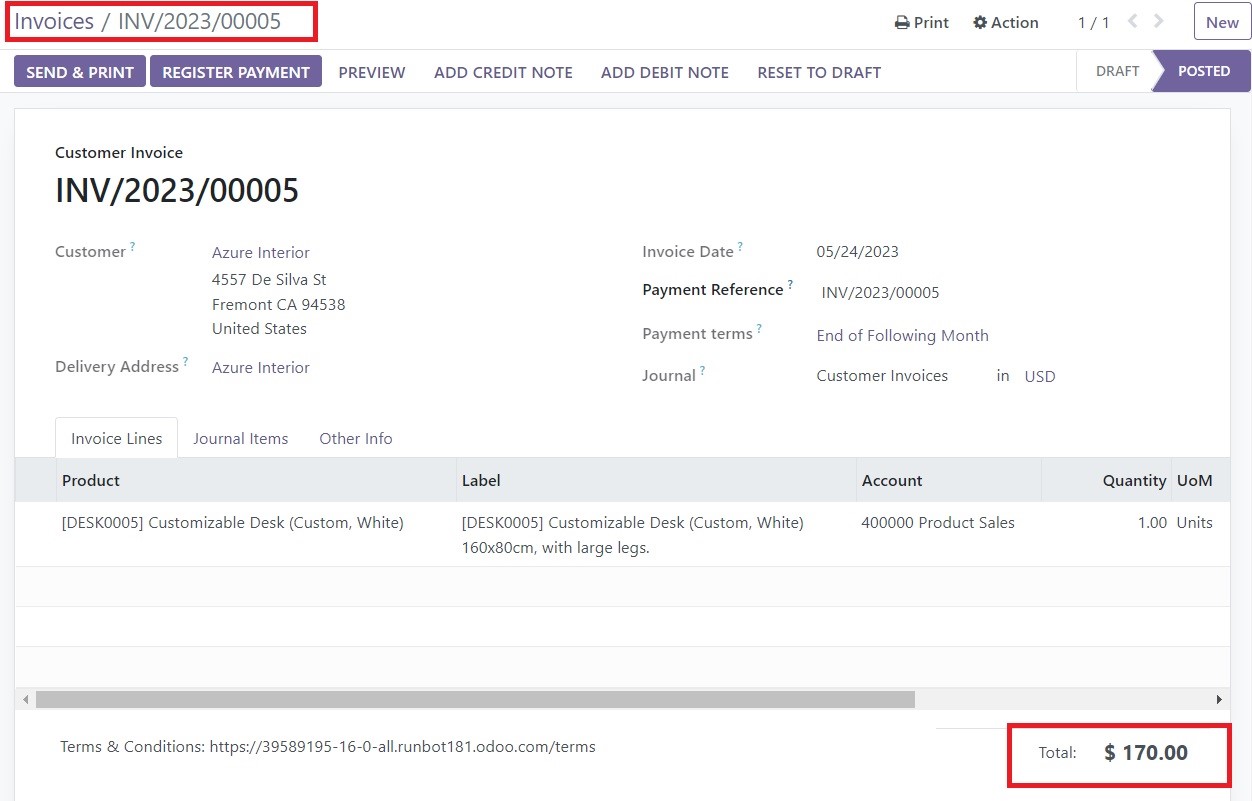Click the Invoices breadcrumb link
The width and height of the screenshot is (1252, 801).
pyautogui.click(x=54, y=21)
